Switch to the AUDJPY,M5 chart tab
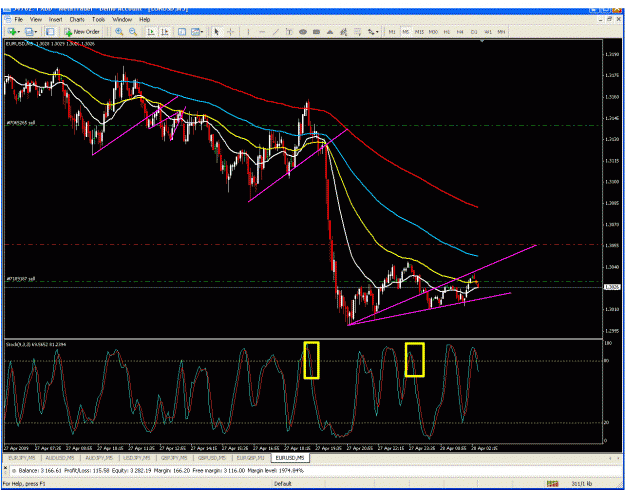Screen dimensions: 625x490 (98, 459)
